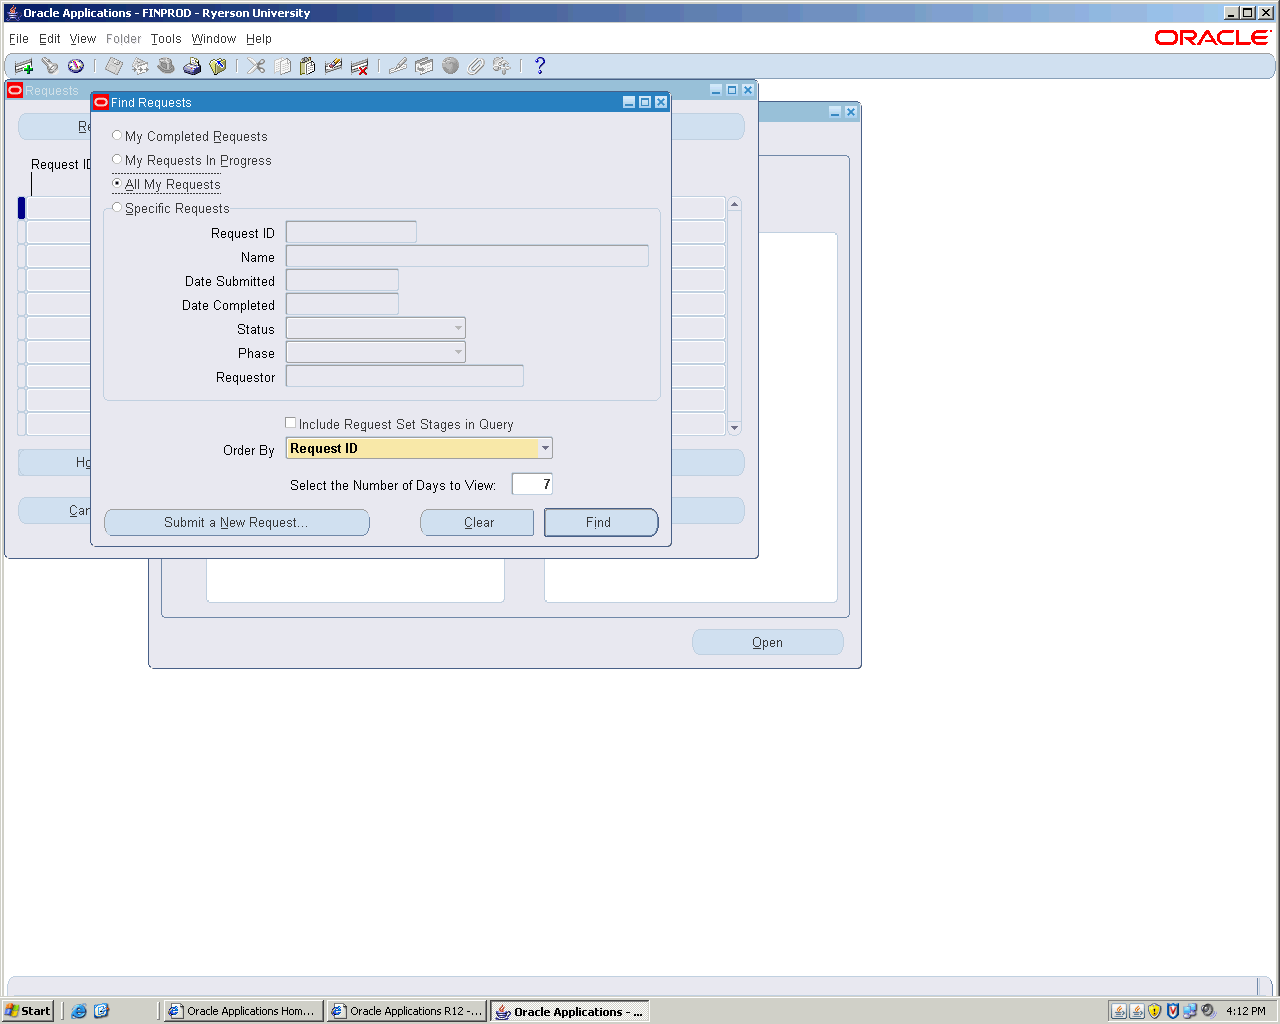Open the Show Navigator toolbar icon
1280x1024 pixels.
pos(76,66)
